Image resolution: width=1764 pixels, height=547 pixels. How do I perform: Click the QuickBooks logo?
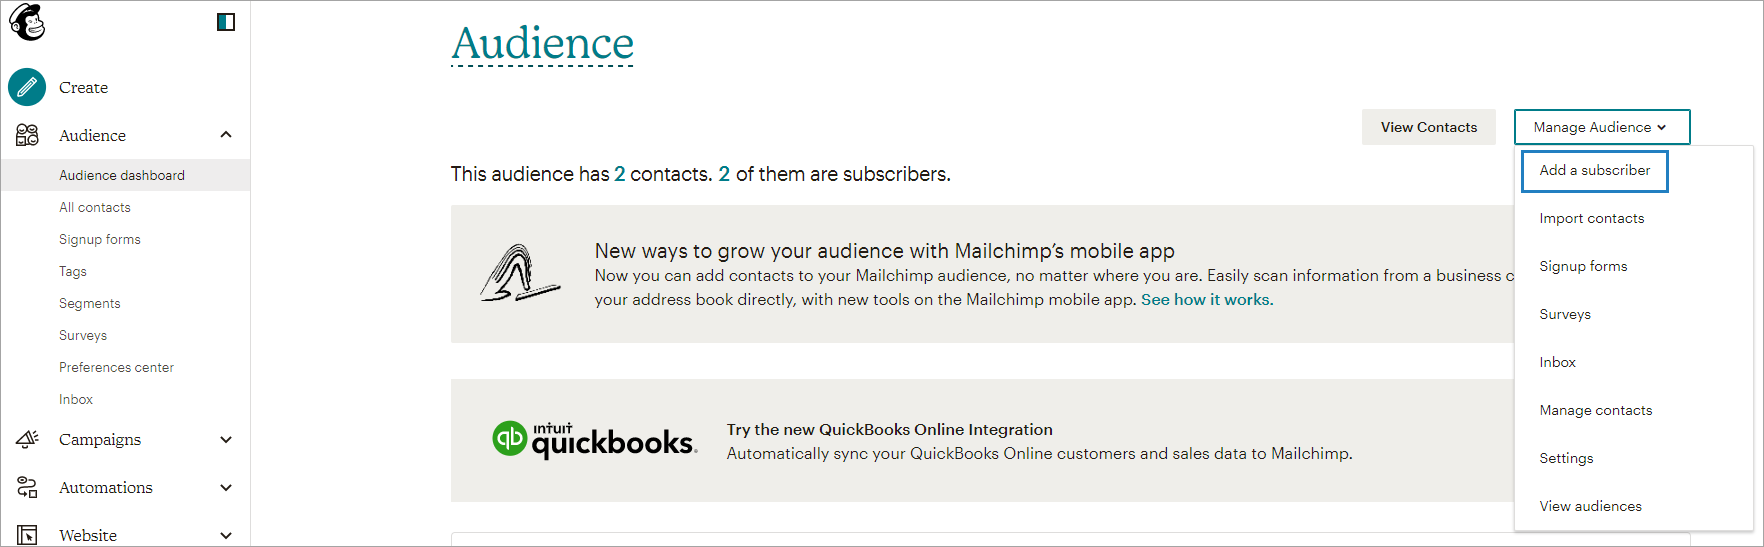point(595,440)
